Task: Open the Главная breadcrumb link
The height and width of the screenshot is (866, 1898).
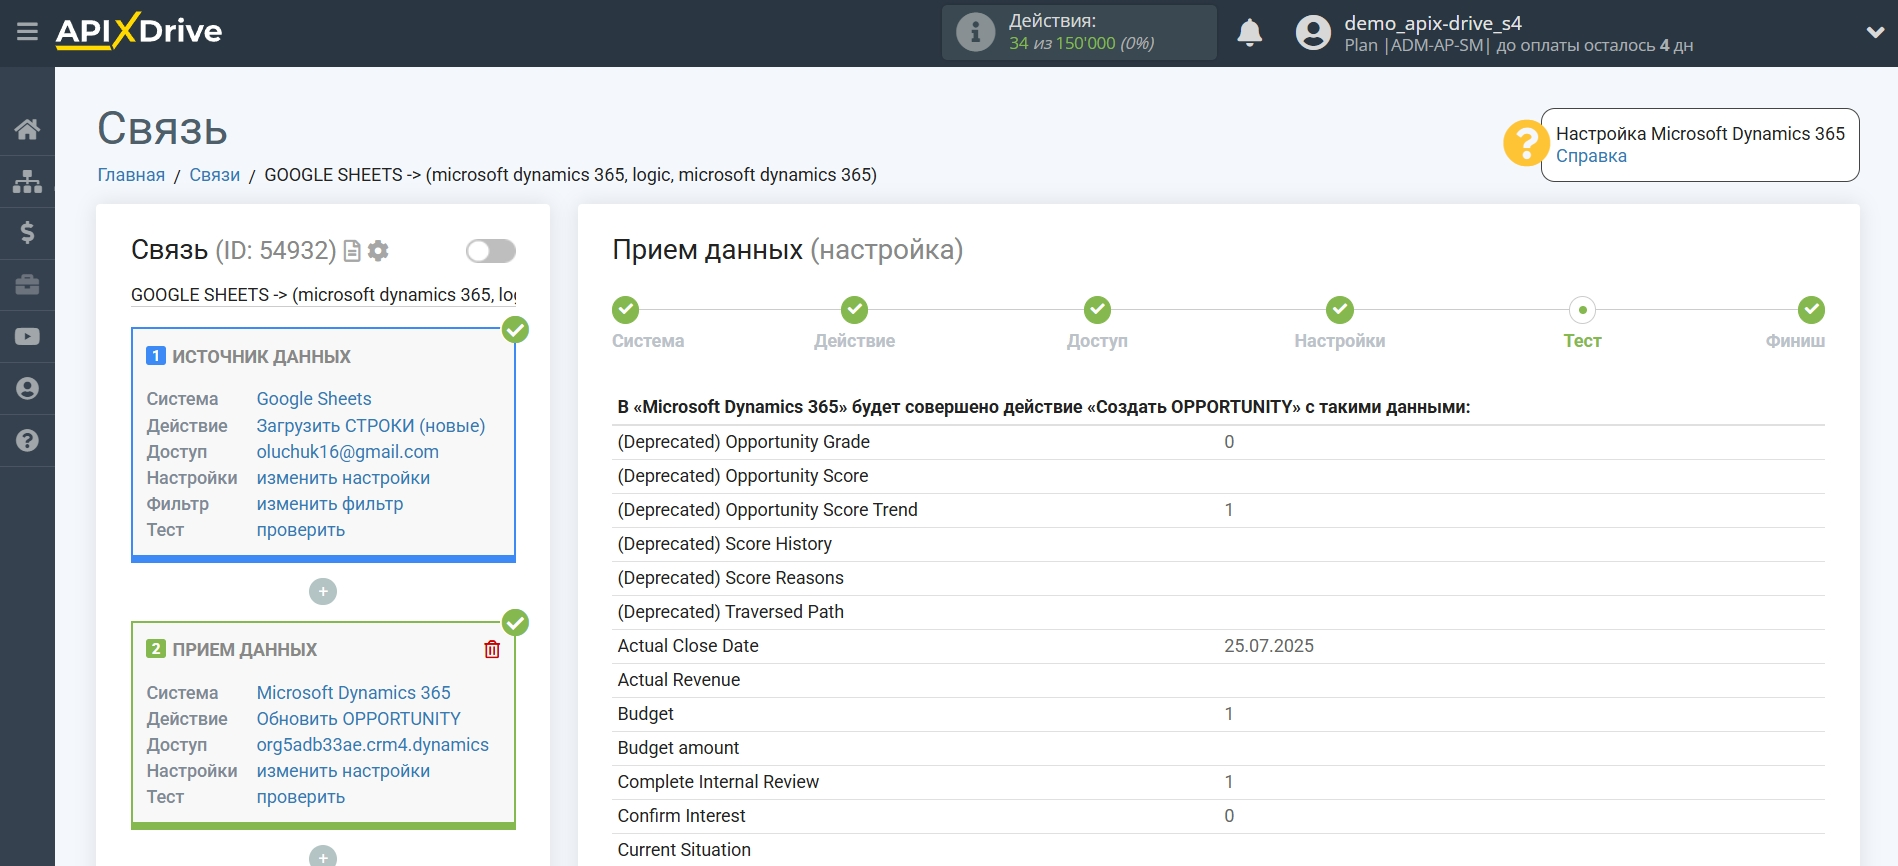Action: 131,175
